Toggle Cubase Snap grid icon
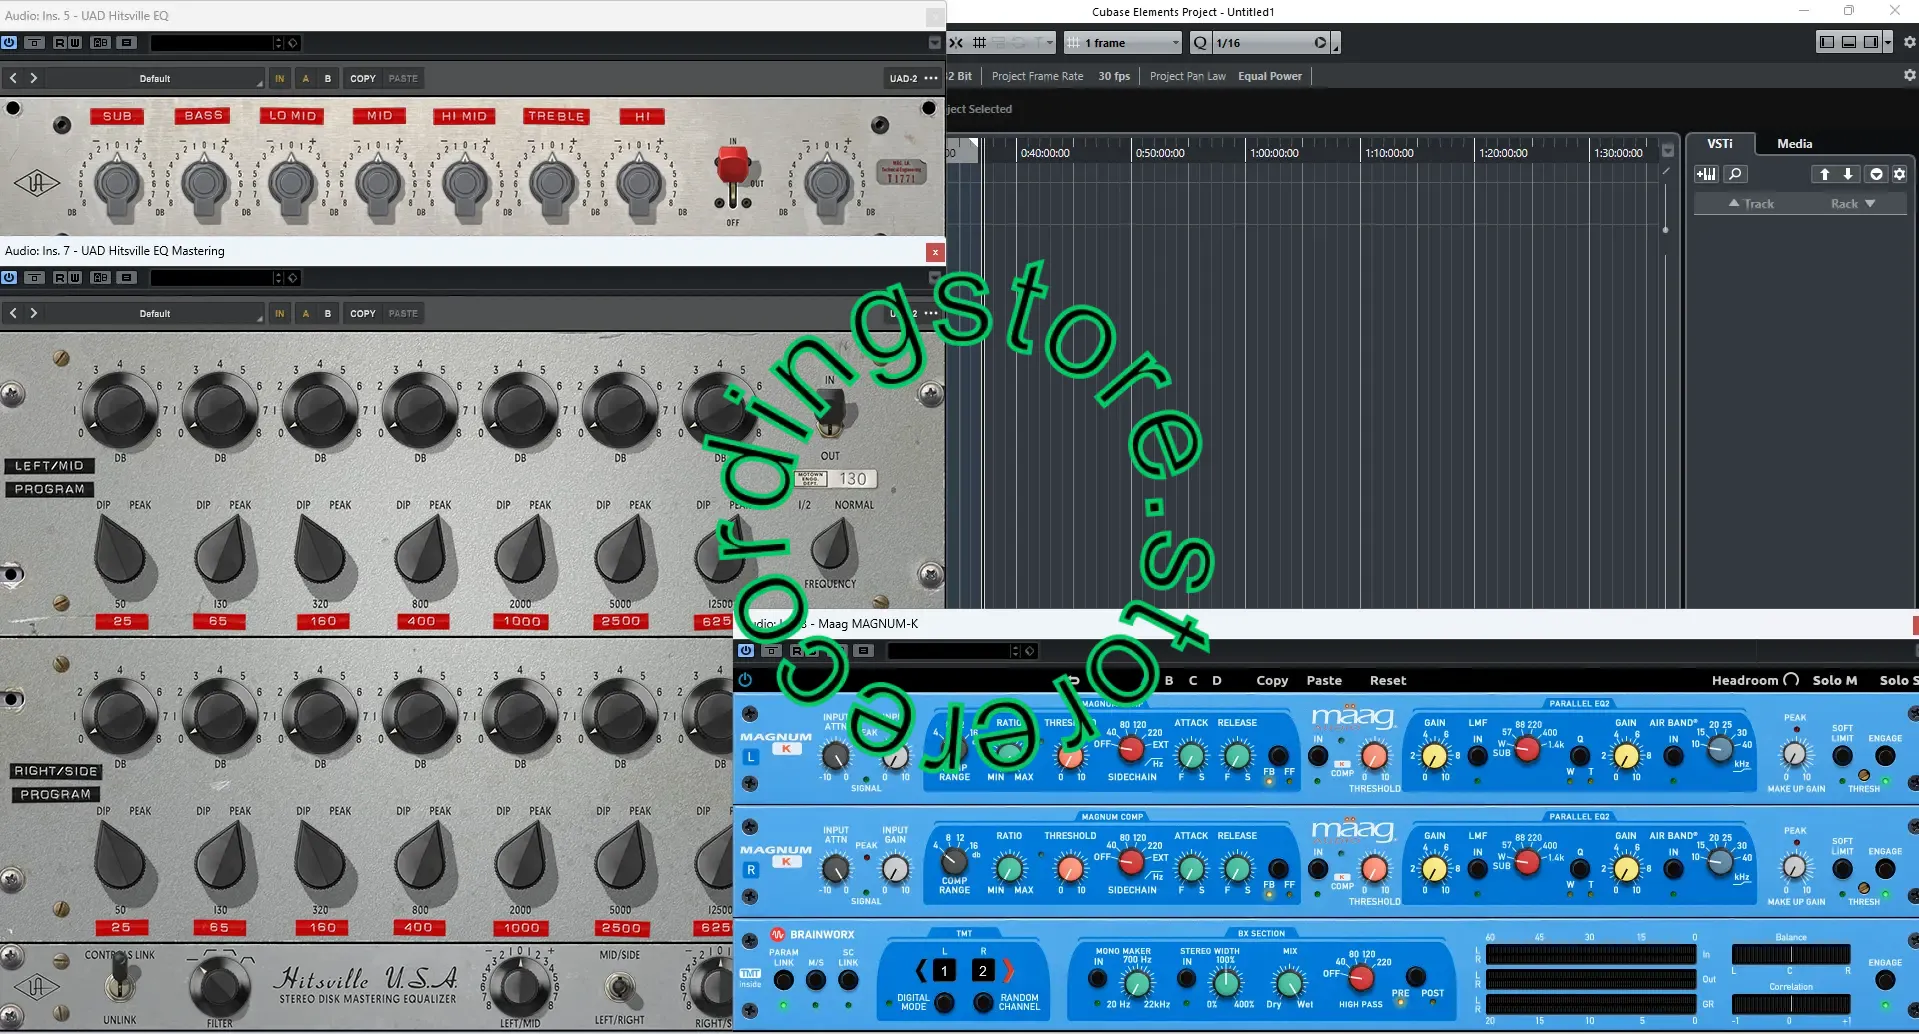Viewport: 1919px width, 1034px height. pyautogui.click(x=980, y=43)
